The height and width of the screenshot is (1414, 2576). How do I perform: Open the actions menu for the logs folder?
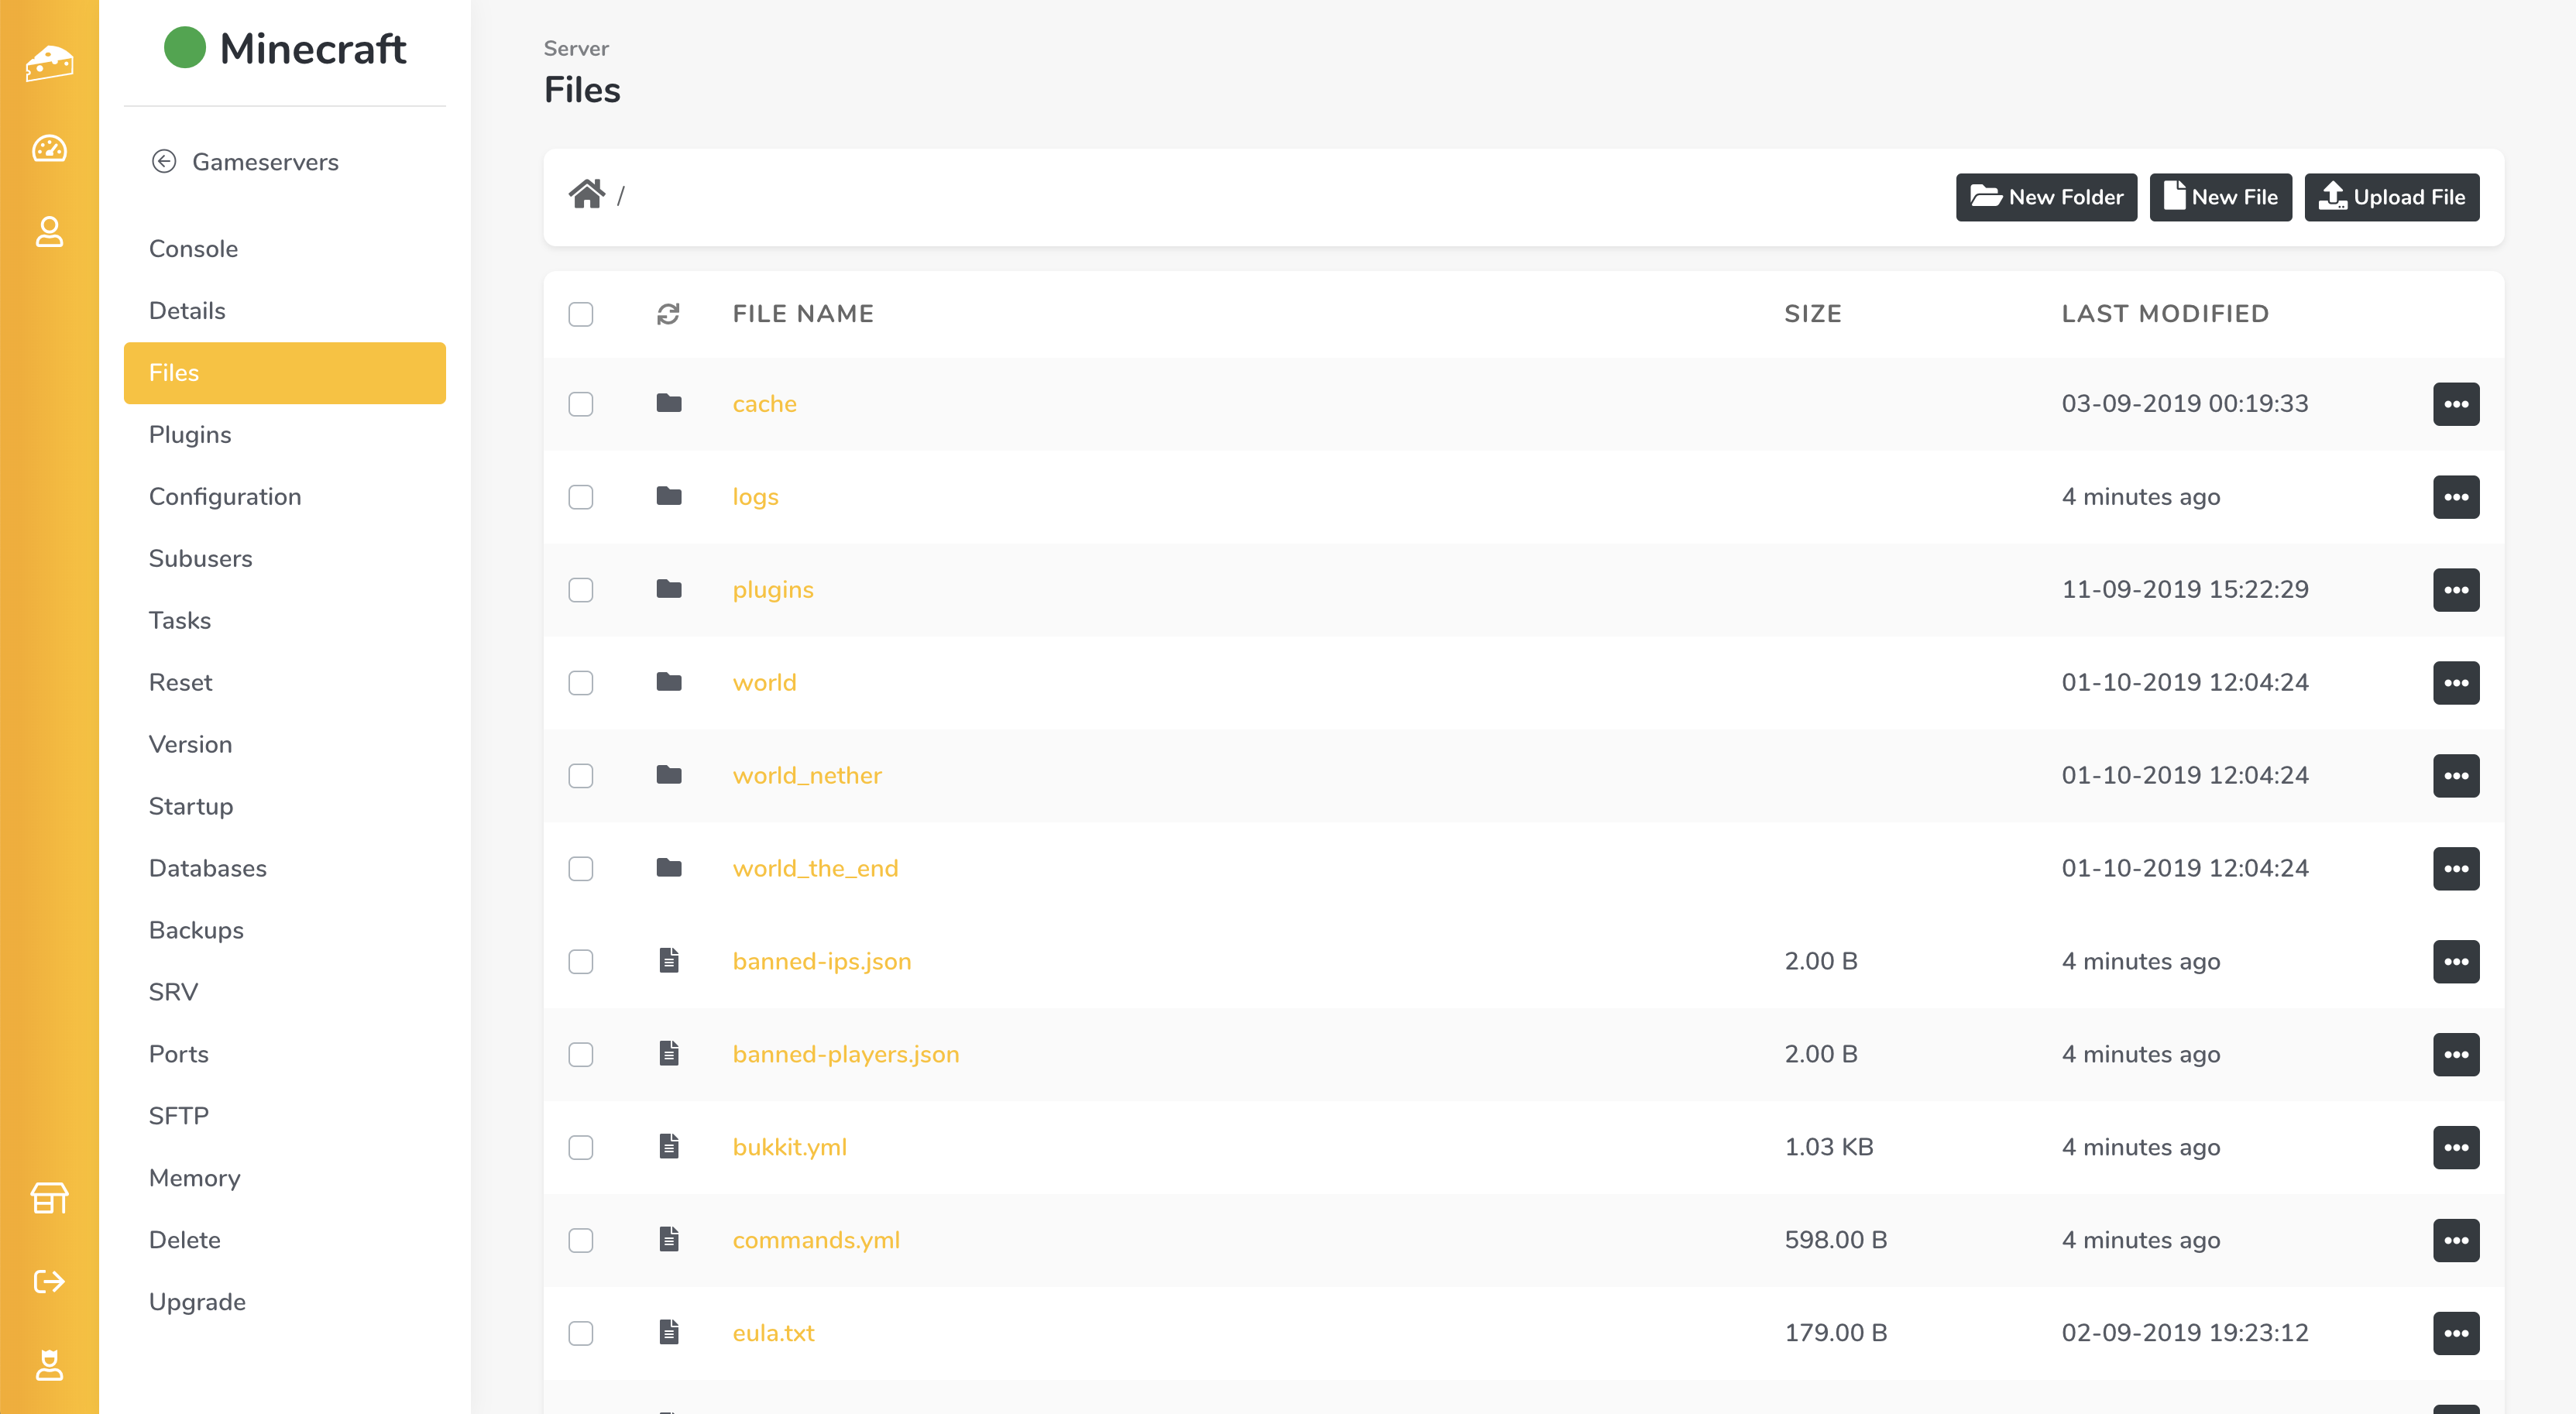point(2455,497)
